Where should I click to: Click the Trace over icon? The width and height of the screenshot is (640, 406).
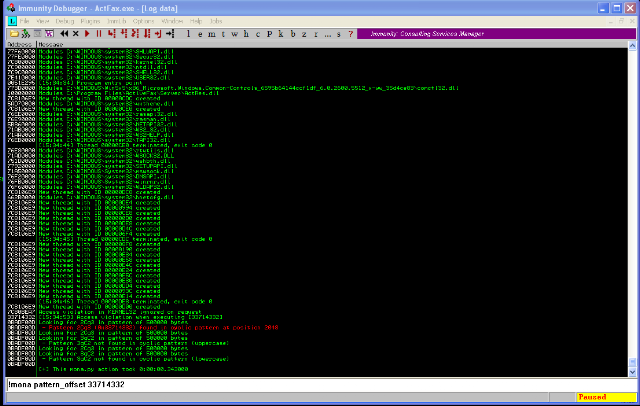[x=147, y=34]
